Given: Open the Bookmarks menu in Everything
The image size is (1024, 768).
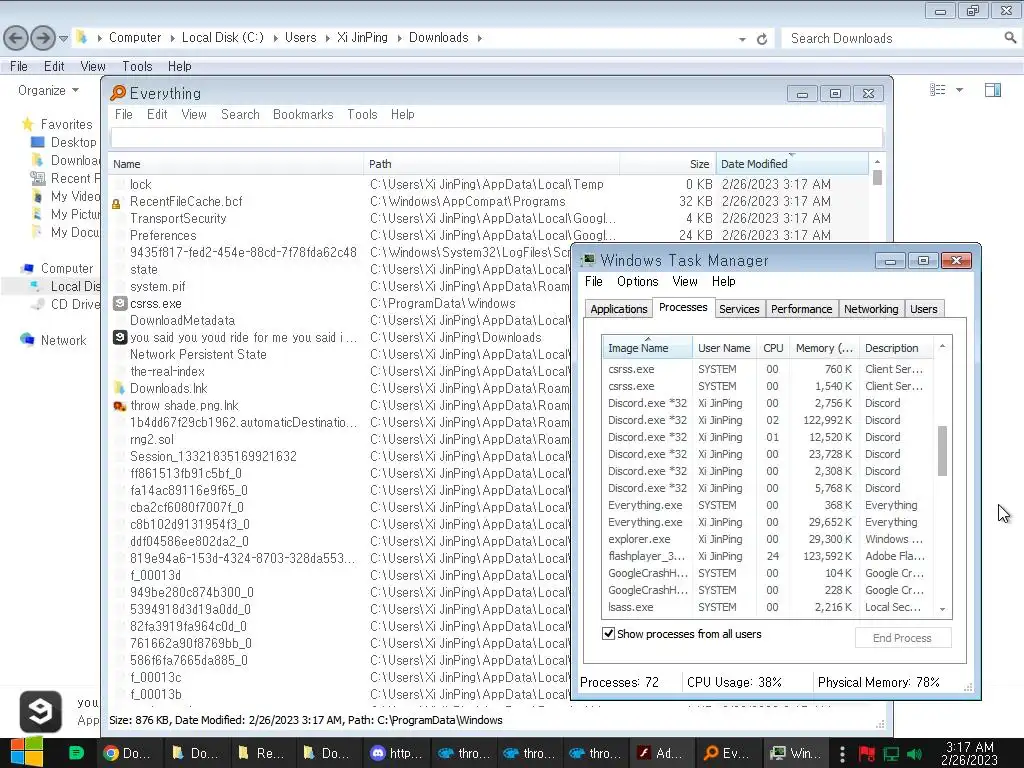Looking at the screenshot, I should [303, 114].
